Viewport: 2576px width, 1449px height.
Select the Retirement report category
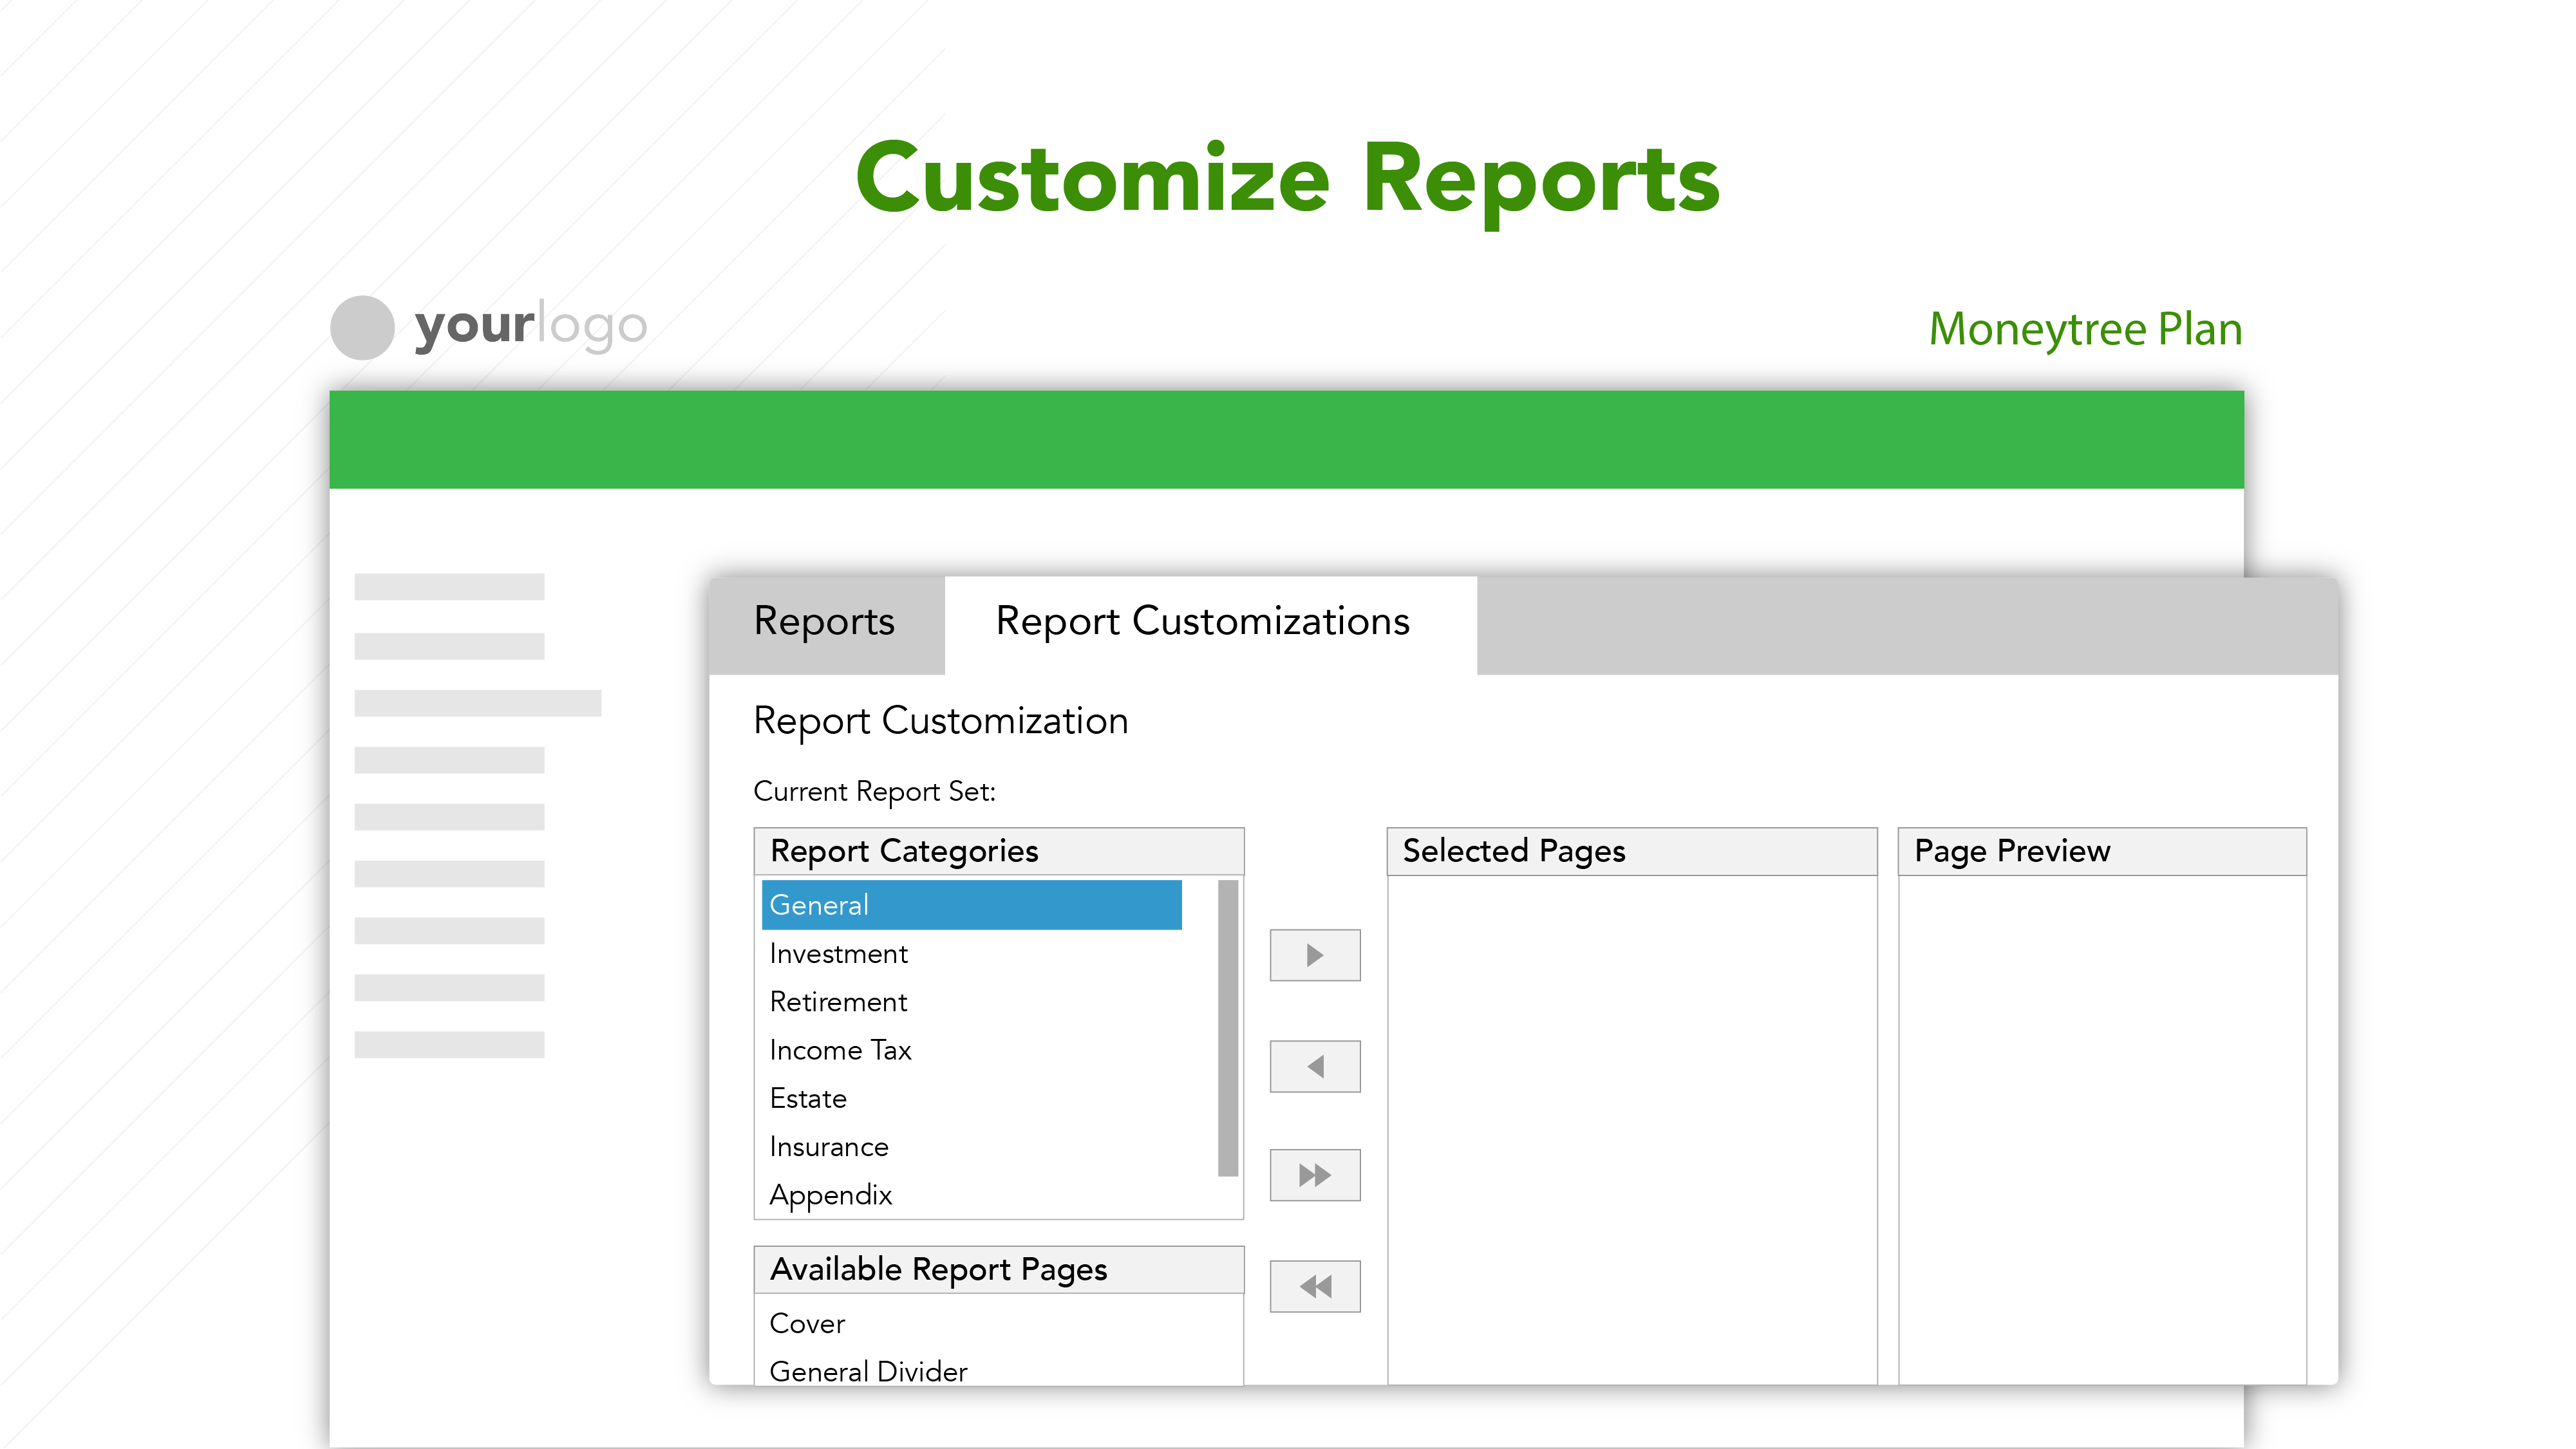pyautogui.click(x=838, y=1001)
